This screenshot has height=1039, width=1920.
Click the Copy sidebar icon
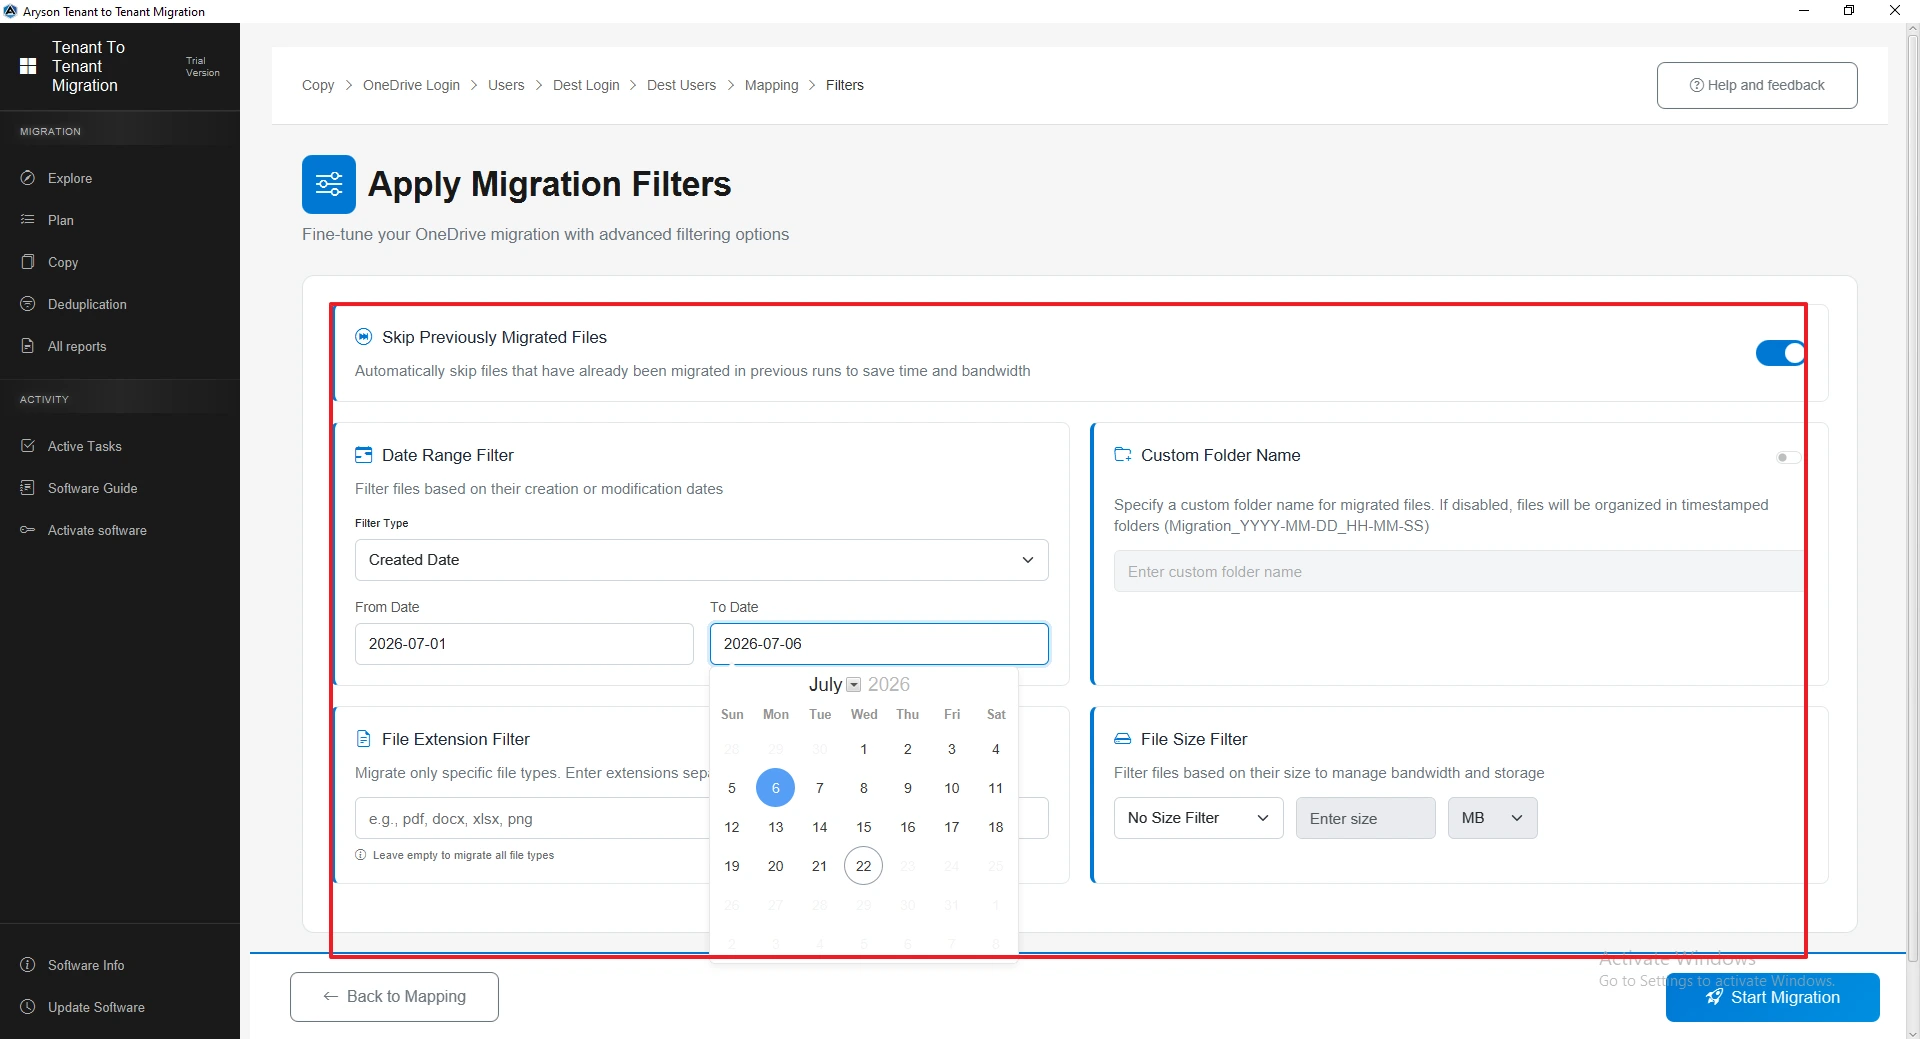click(x=28, y=262)
